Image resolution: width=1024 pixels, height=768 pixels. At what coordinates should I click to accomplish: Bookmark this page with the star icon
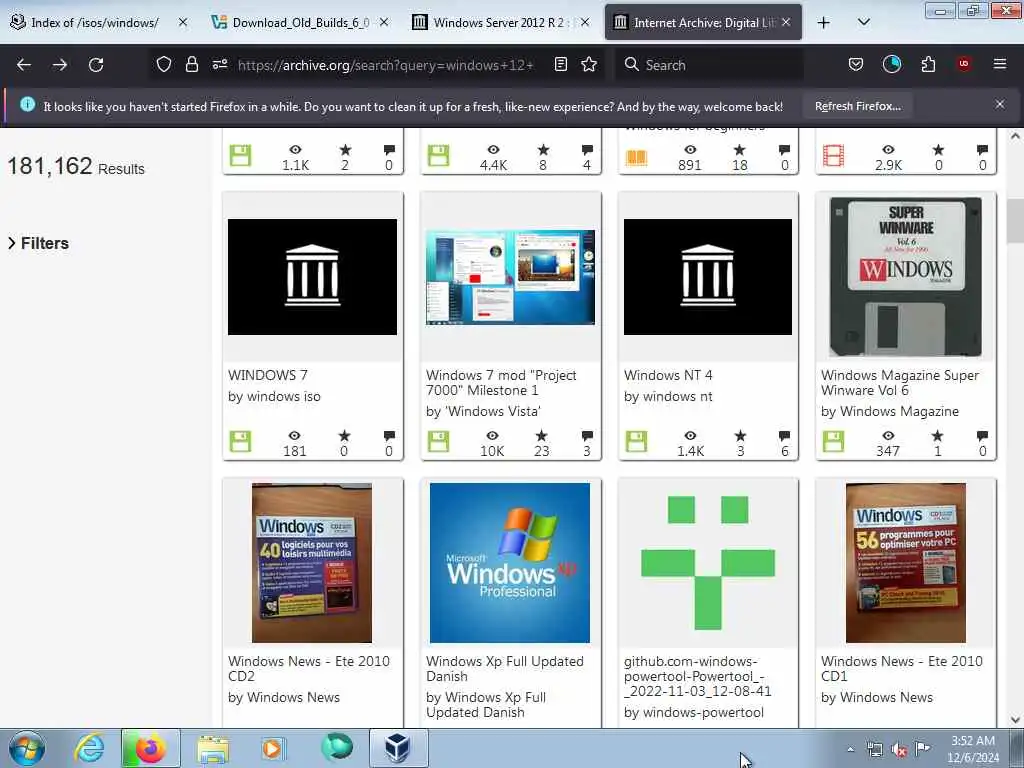[589, 65]
